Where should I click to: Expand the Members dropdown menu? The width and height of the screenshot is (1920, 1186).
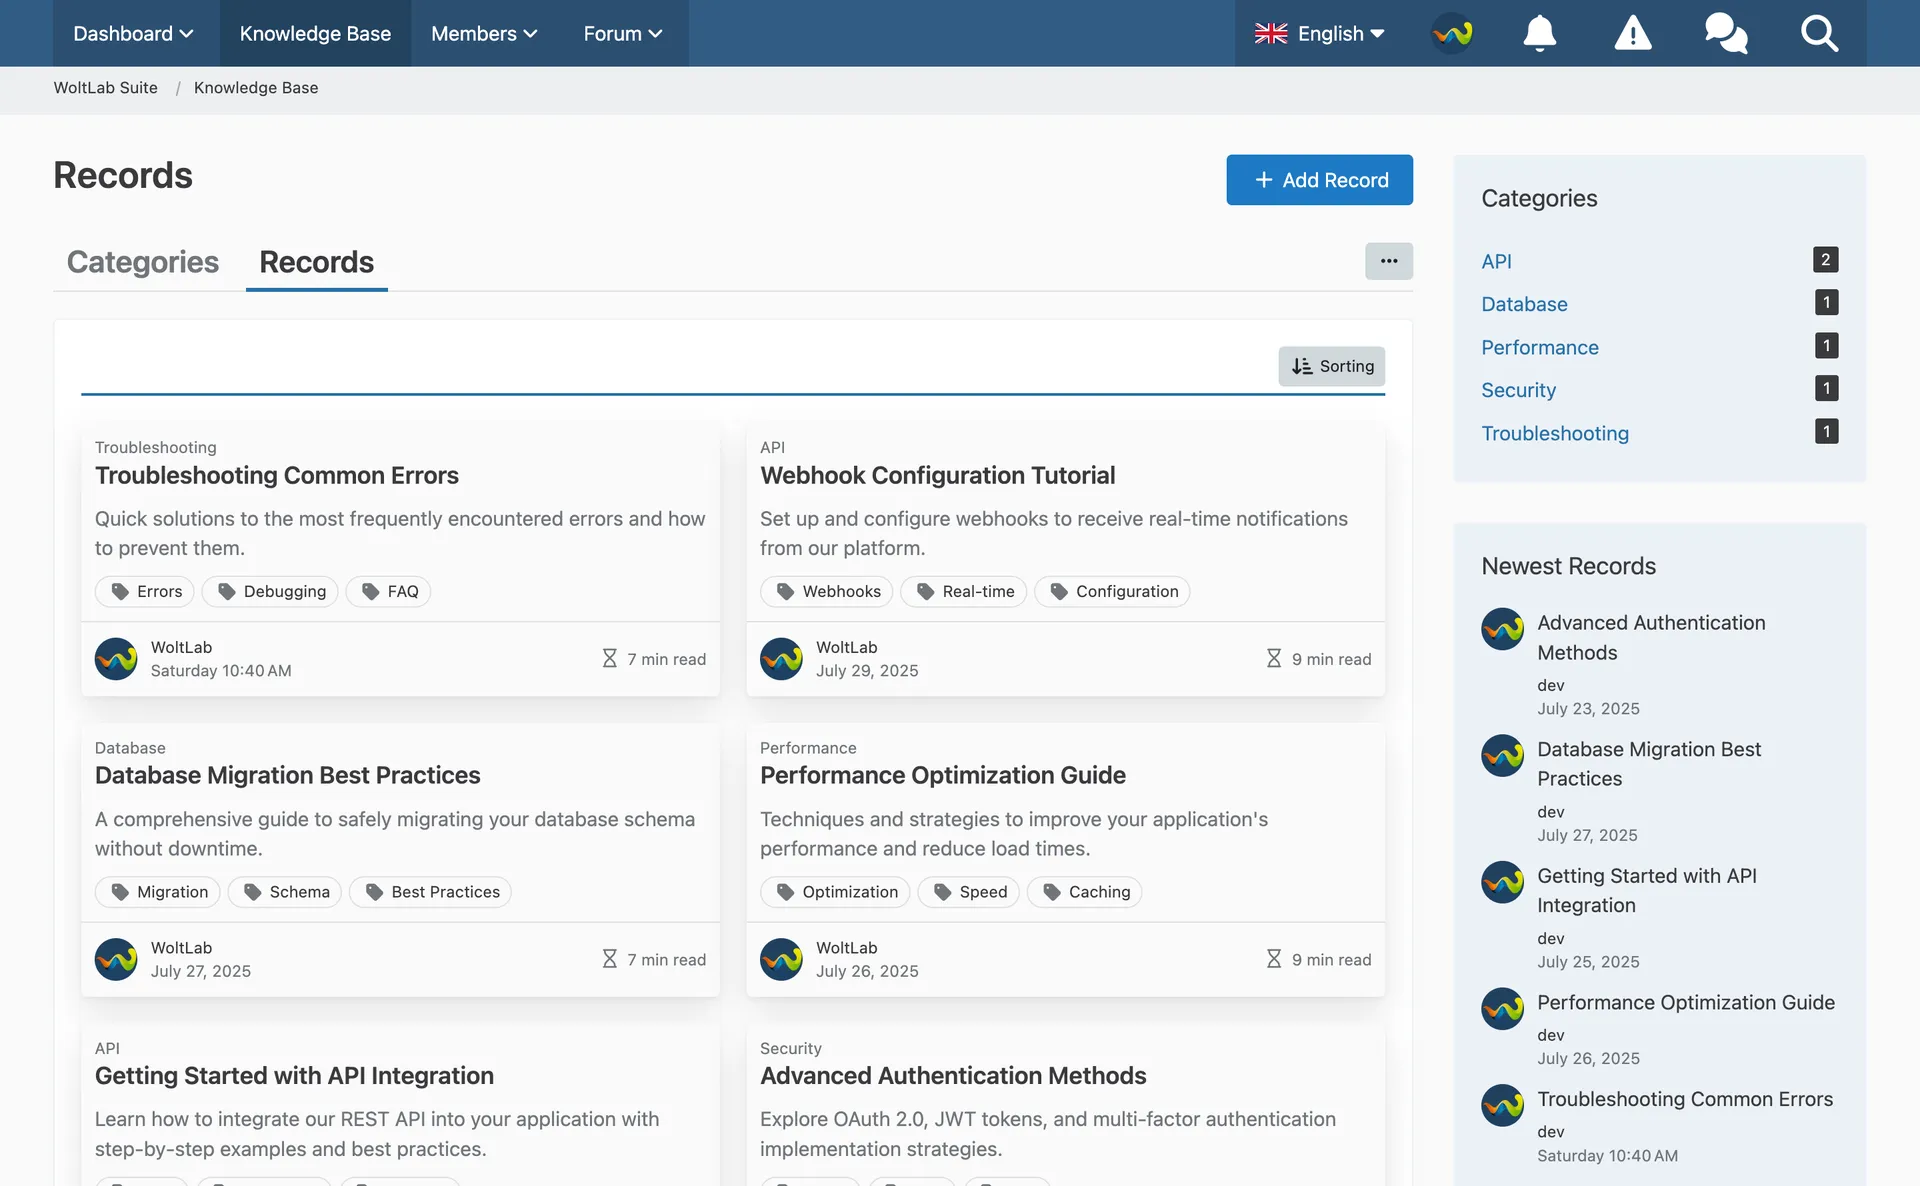(484, 33)
